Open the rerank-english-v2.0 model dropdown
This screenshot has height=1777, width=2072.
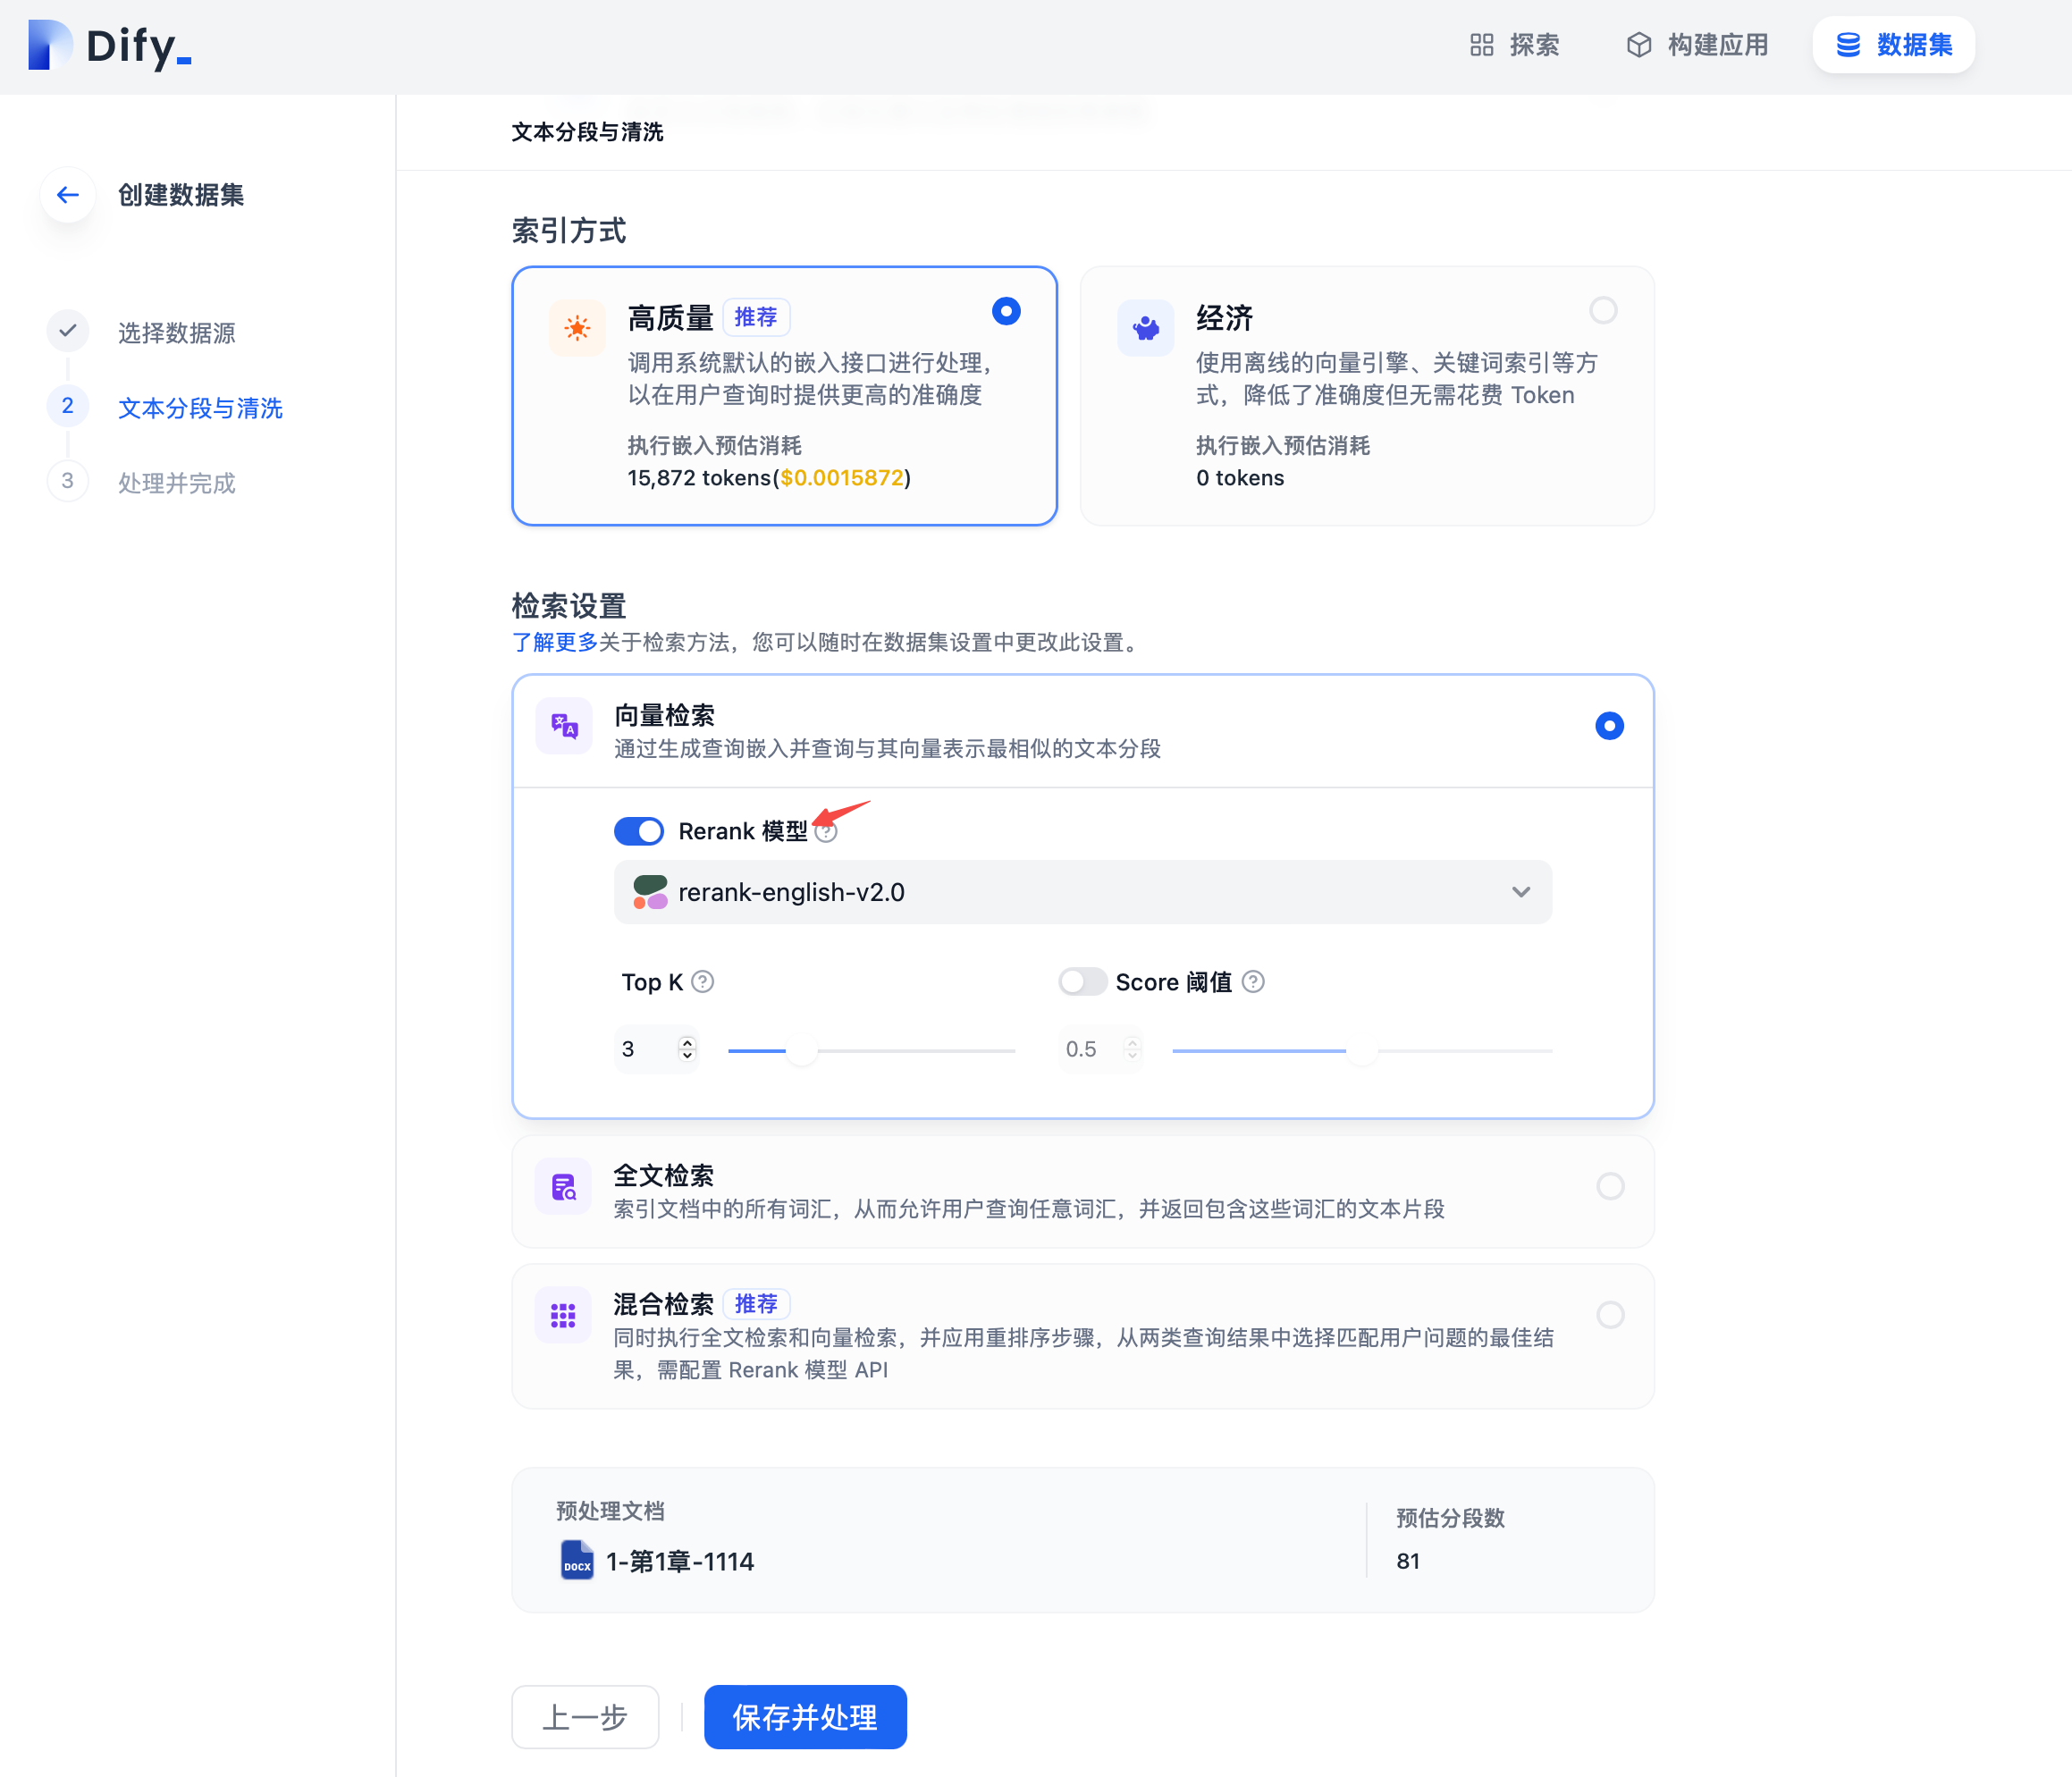[x=1083, y=892]
